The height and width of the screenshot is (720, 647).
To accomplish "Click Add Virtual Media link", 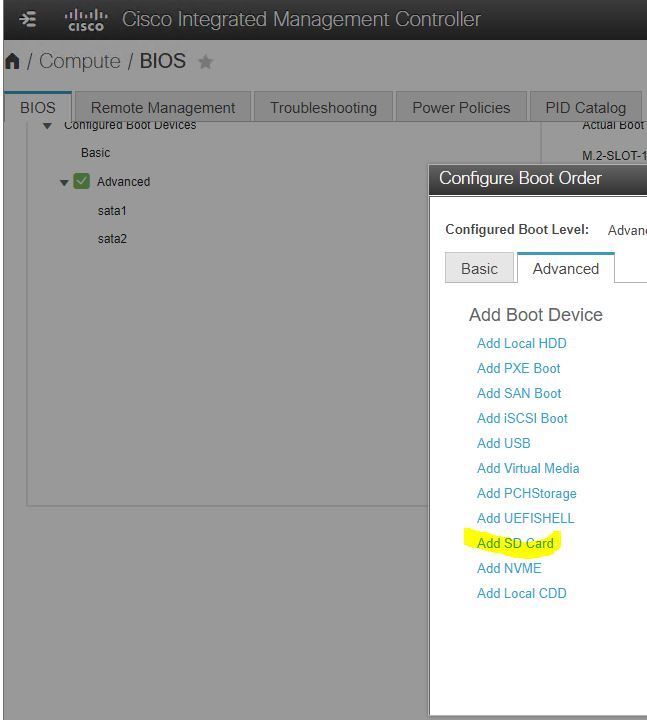I will [x=528, y=468].
